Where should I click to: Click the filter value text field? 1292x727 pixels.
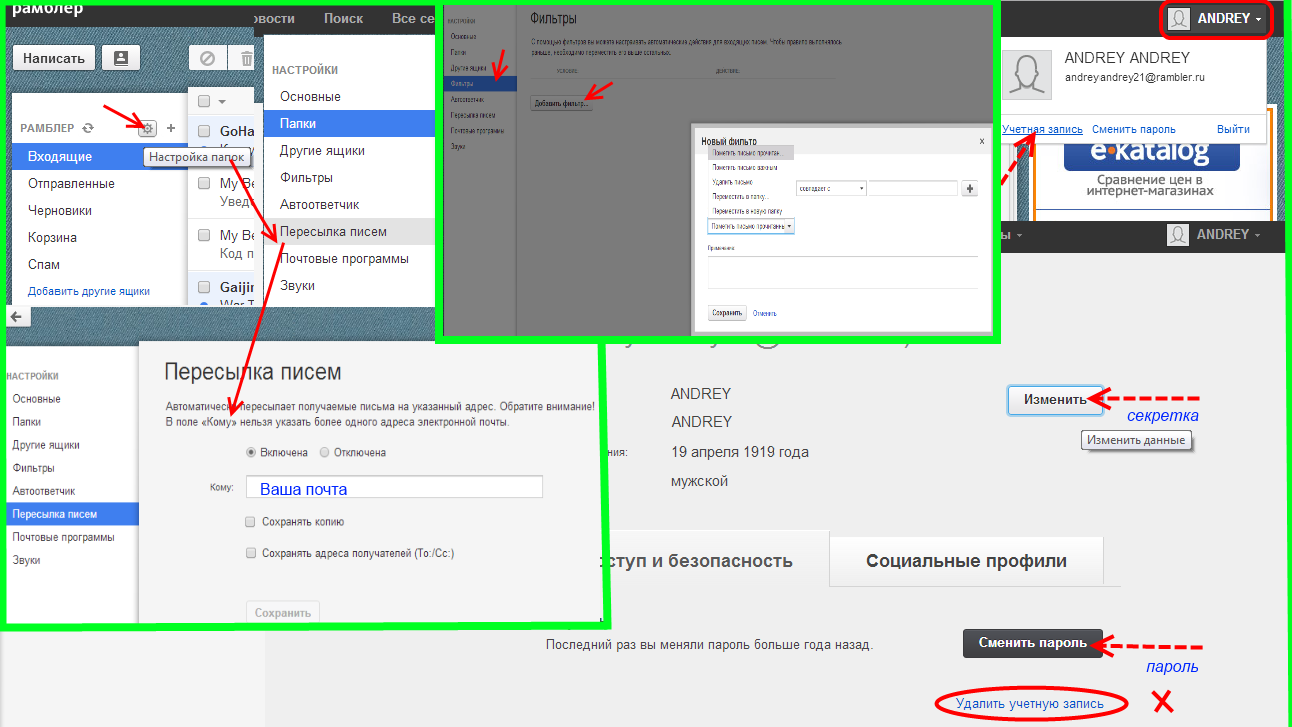(x=913, y=188)
